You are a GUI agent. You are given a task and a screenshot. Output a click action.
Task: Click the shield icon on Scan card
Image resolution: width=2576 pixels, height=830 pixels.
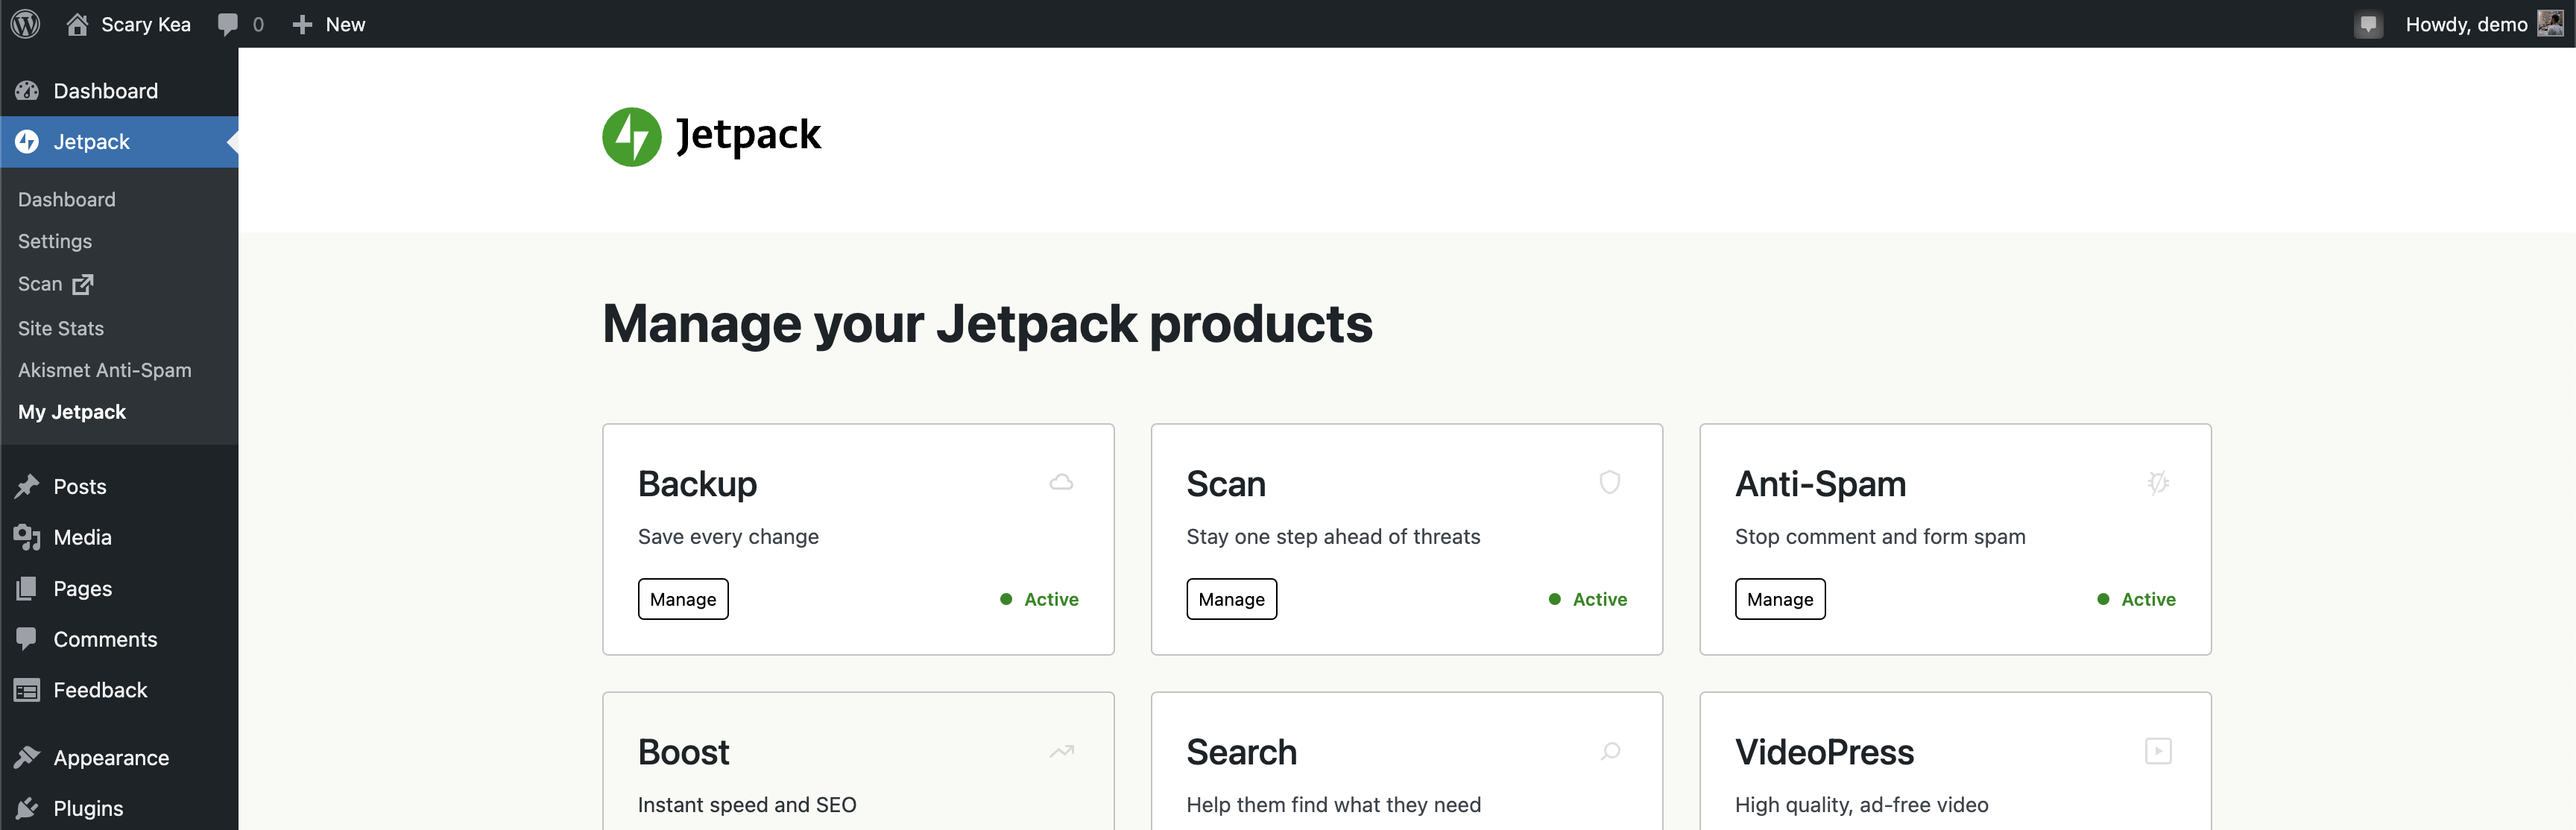tap(1610, 482)
